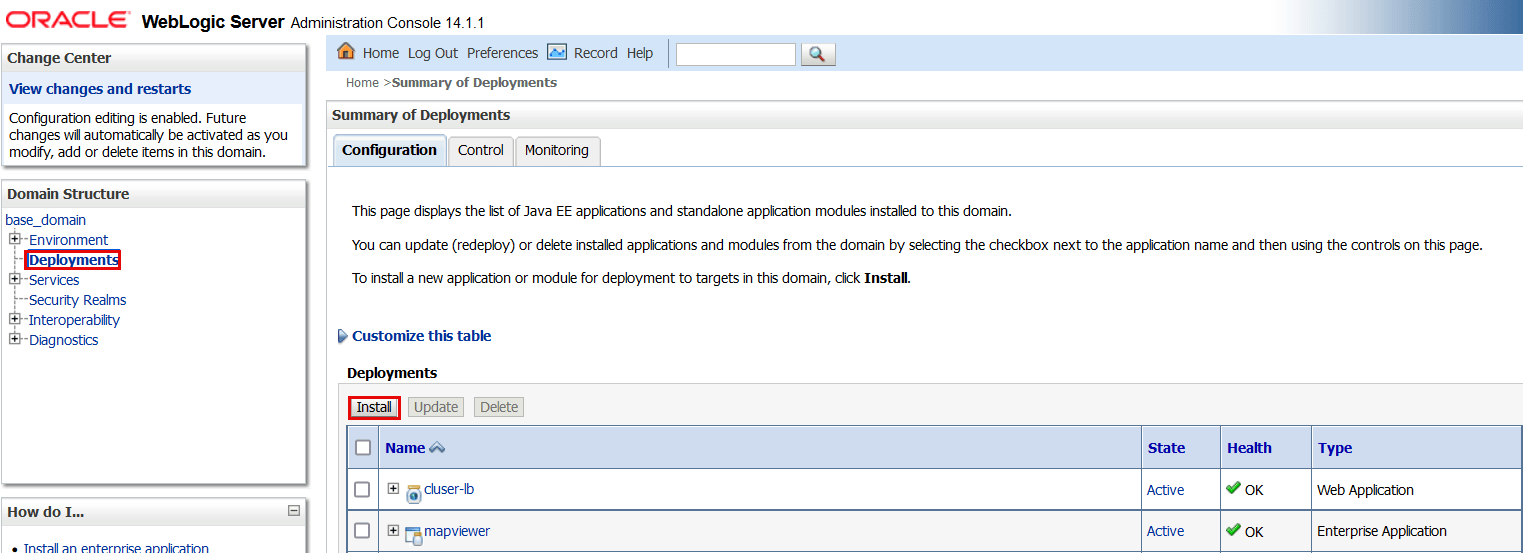Collapse the How do I panel
1523x553 pixels.
point(294,511)
